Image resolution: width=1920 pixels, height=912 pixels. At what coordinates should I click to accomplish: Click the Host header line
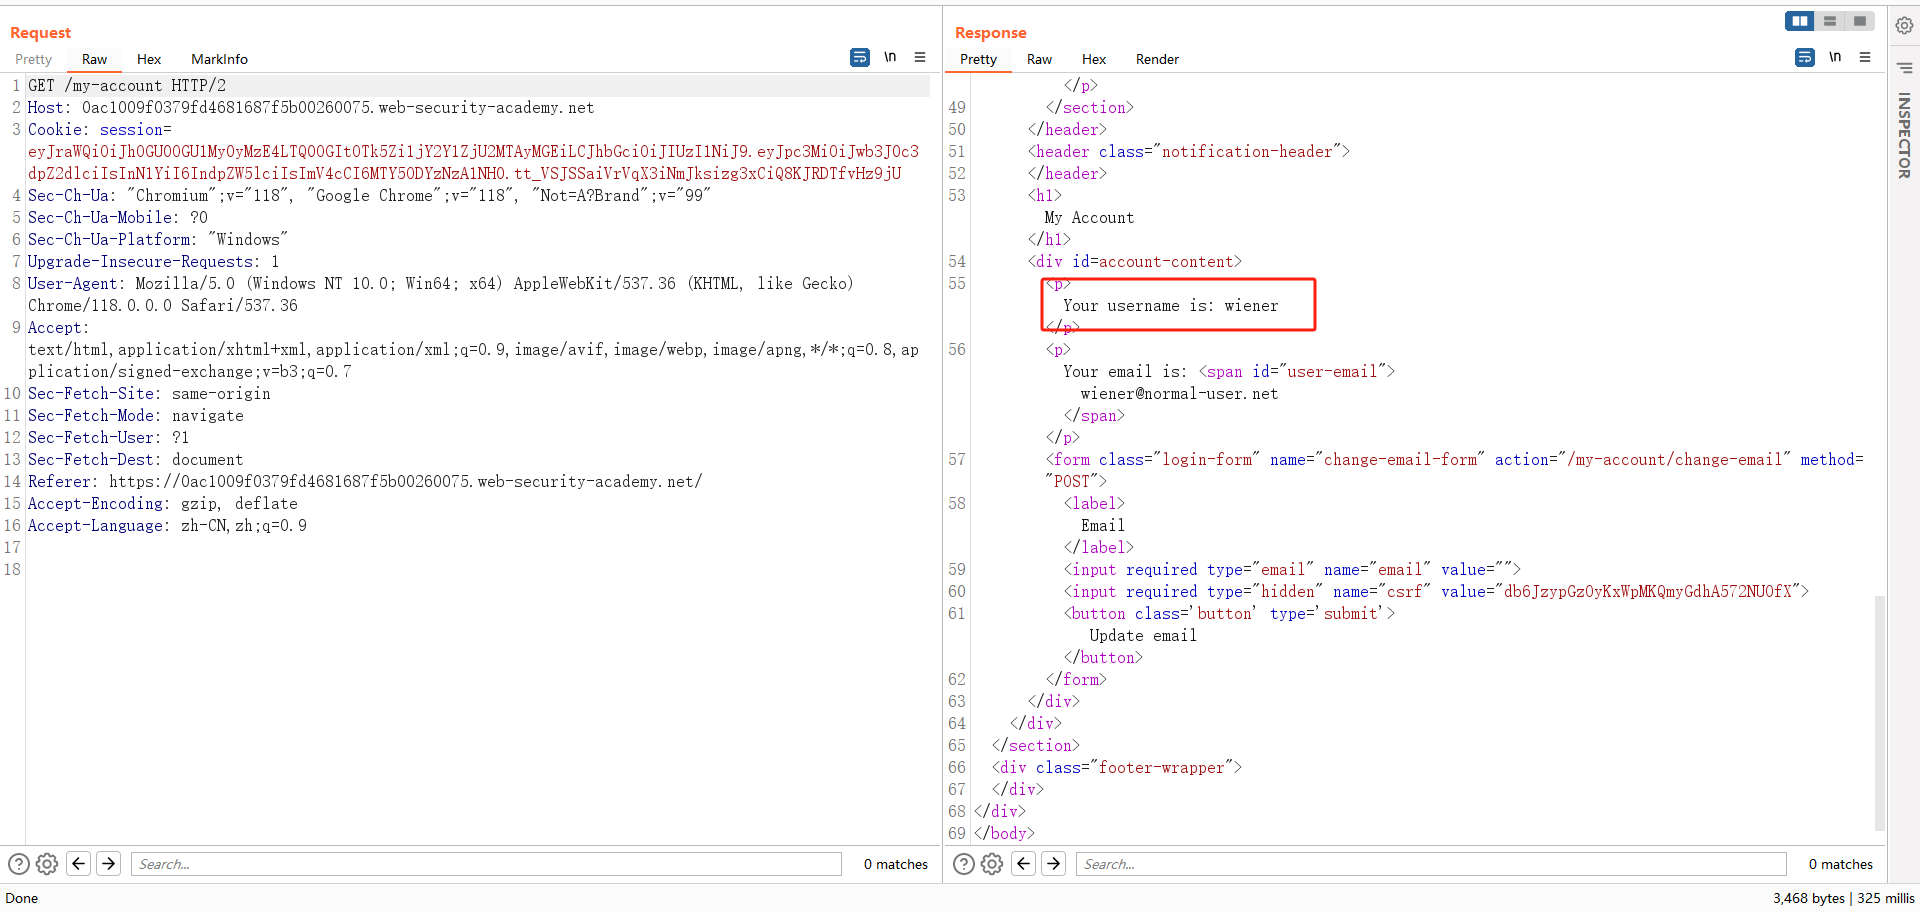311,108
